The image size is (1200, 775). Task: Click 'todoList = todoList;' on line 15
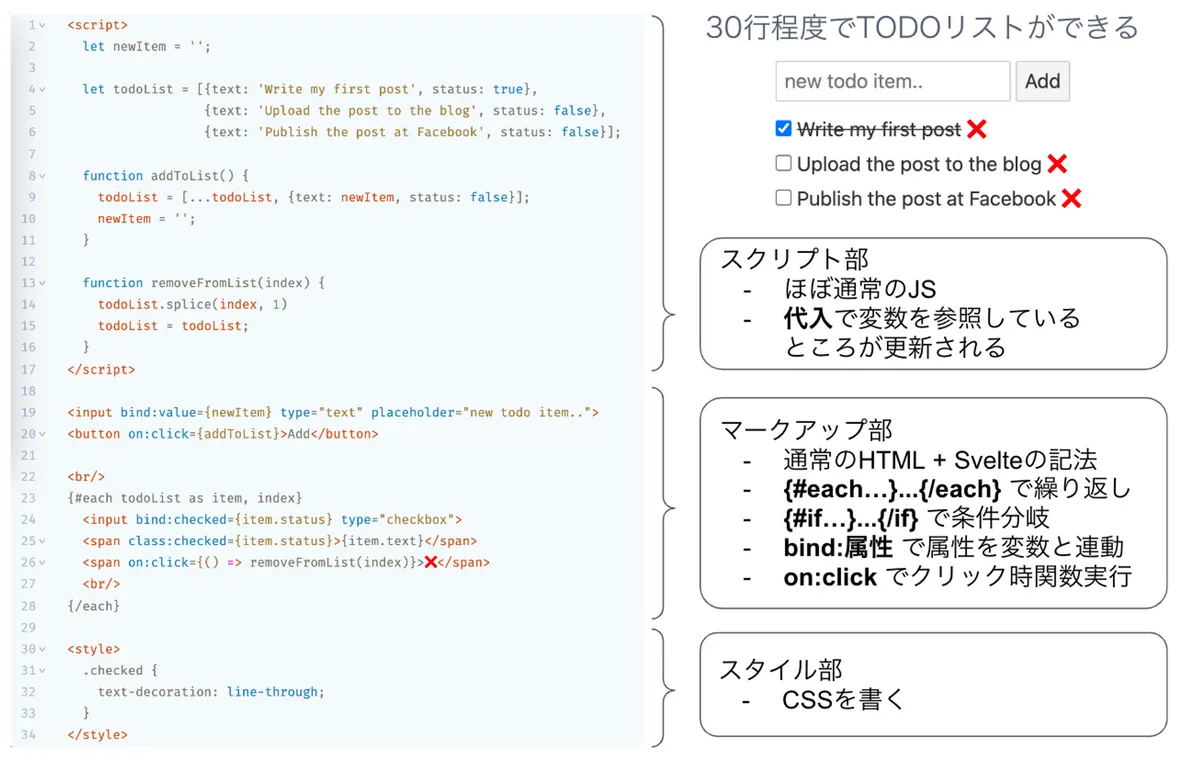pos(173,326)
